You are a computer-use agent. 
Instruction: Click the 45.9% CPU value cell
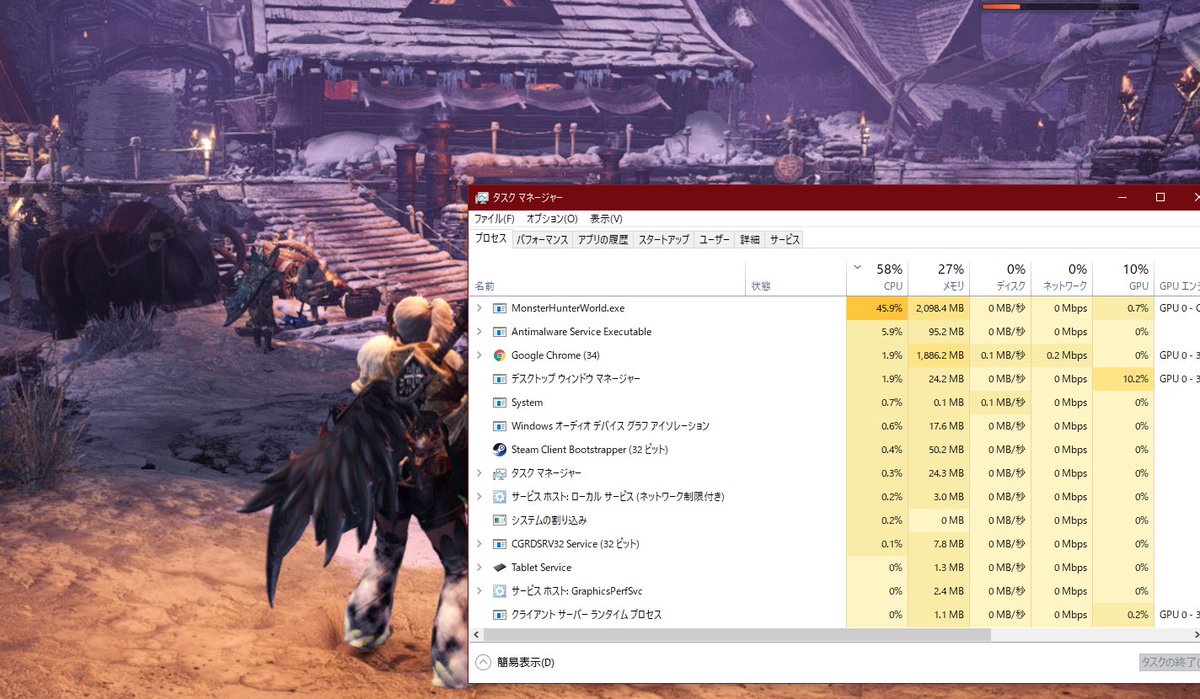pos(877,308)
